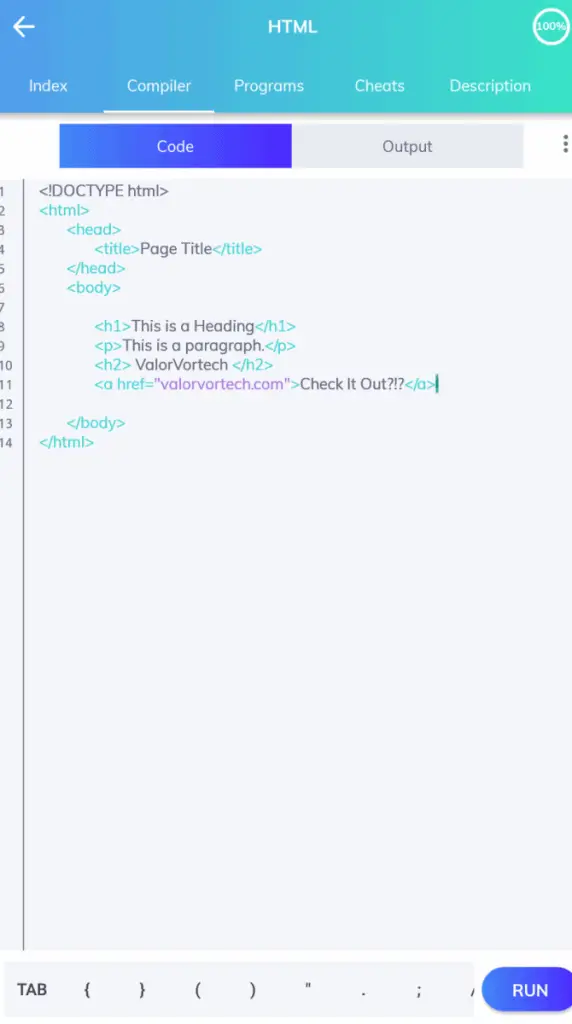Tap the back arrow icon
This screenshot has height=1024, width=572.
click(x=24, y=27)
